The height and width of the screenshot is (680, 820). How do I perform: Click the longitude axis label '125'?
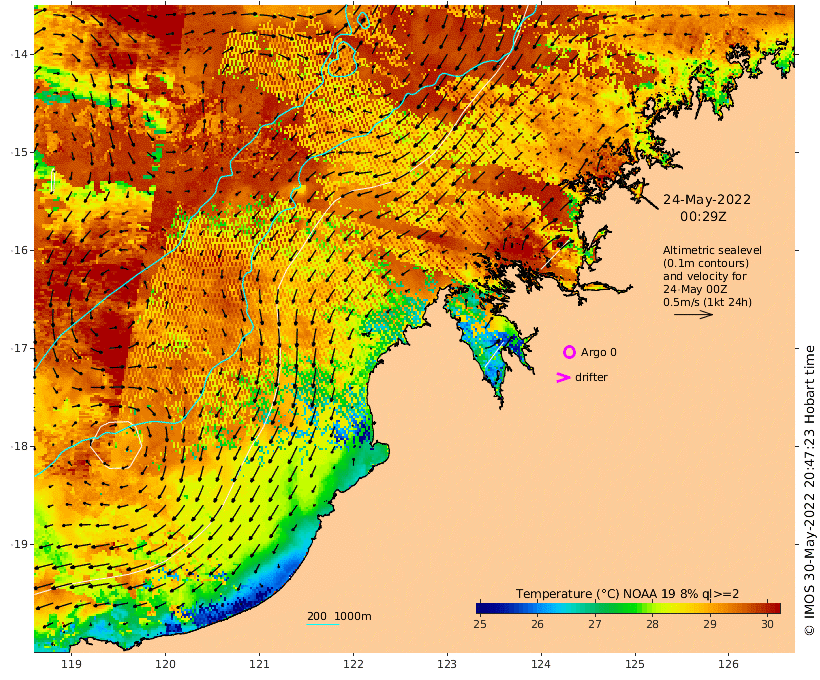635,664
